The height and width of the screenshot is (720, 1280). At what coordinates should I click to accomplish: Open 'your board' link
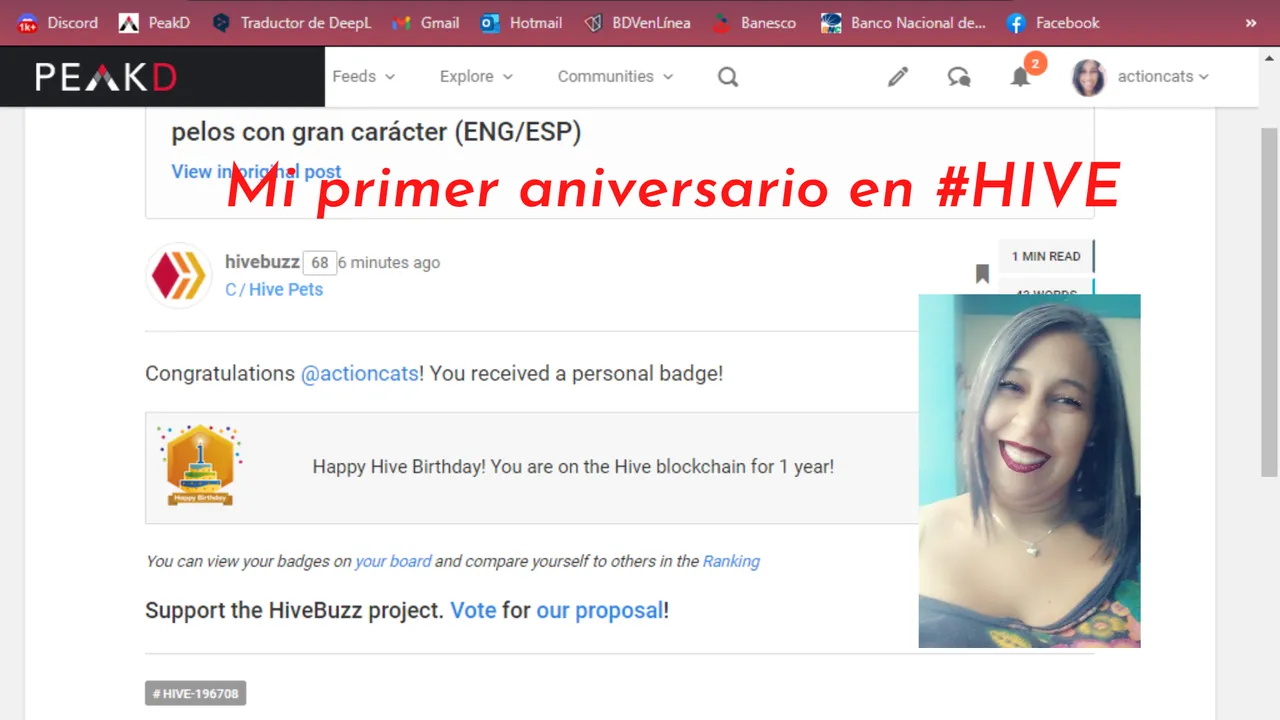(x=393, y=561)
